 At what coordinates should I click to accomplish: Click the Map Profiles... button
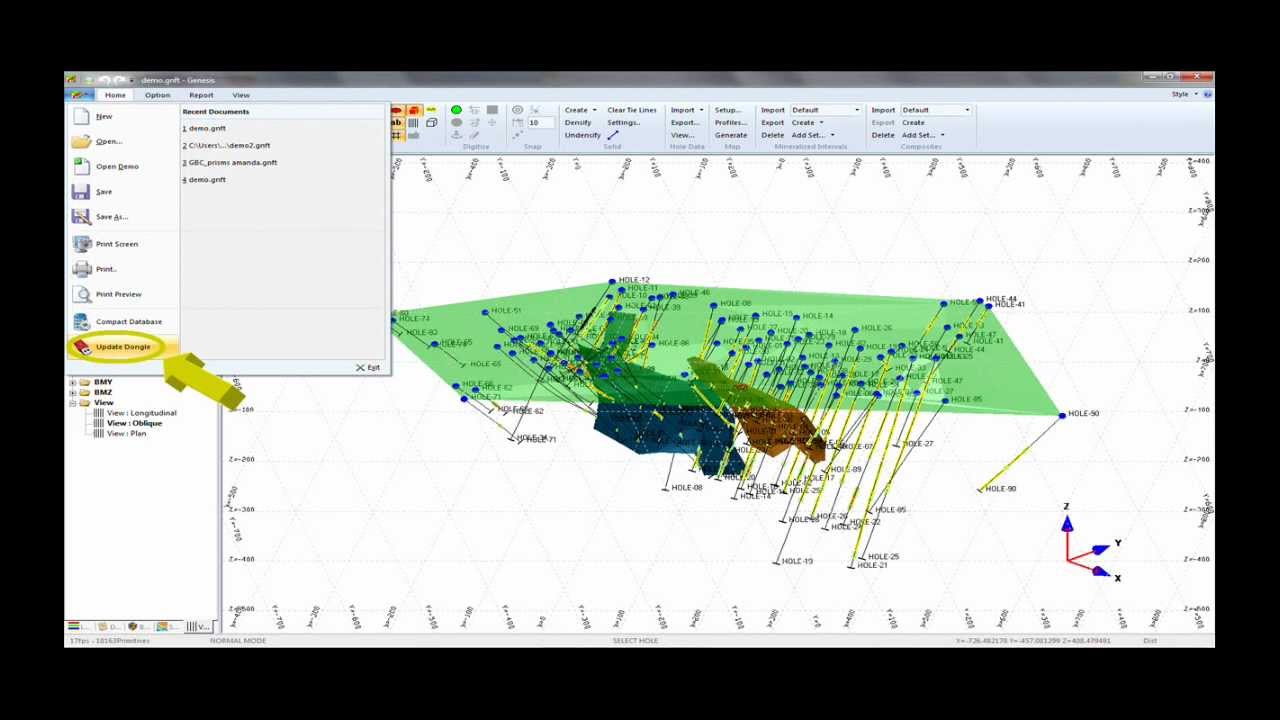click(x=731, y=123)
